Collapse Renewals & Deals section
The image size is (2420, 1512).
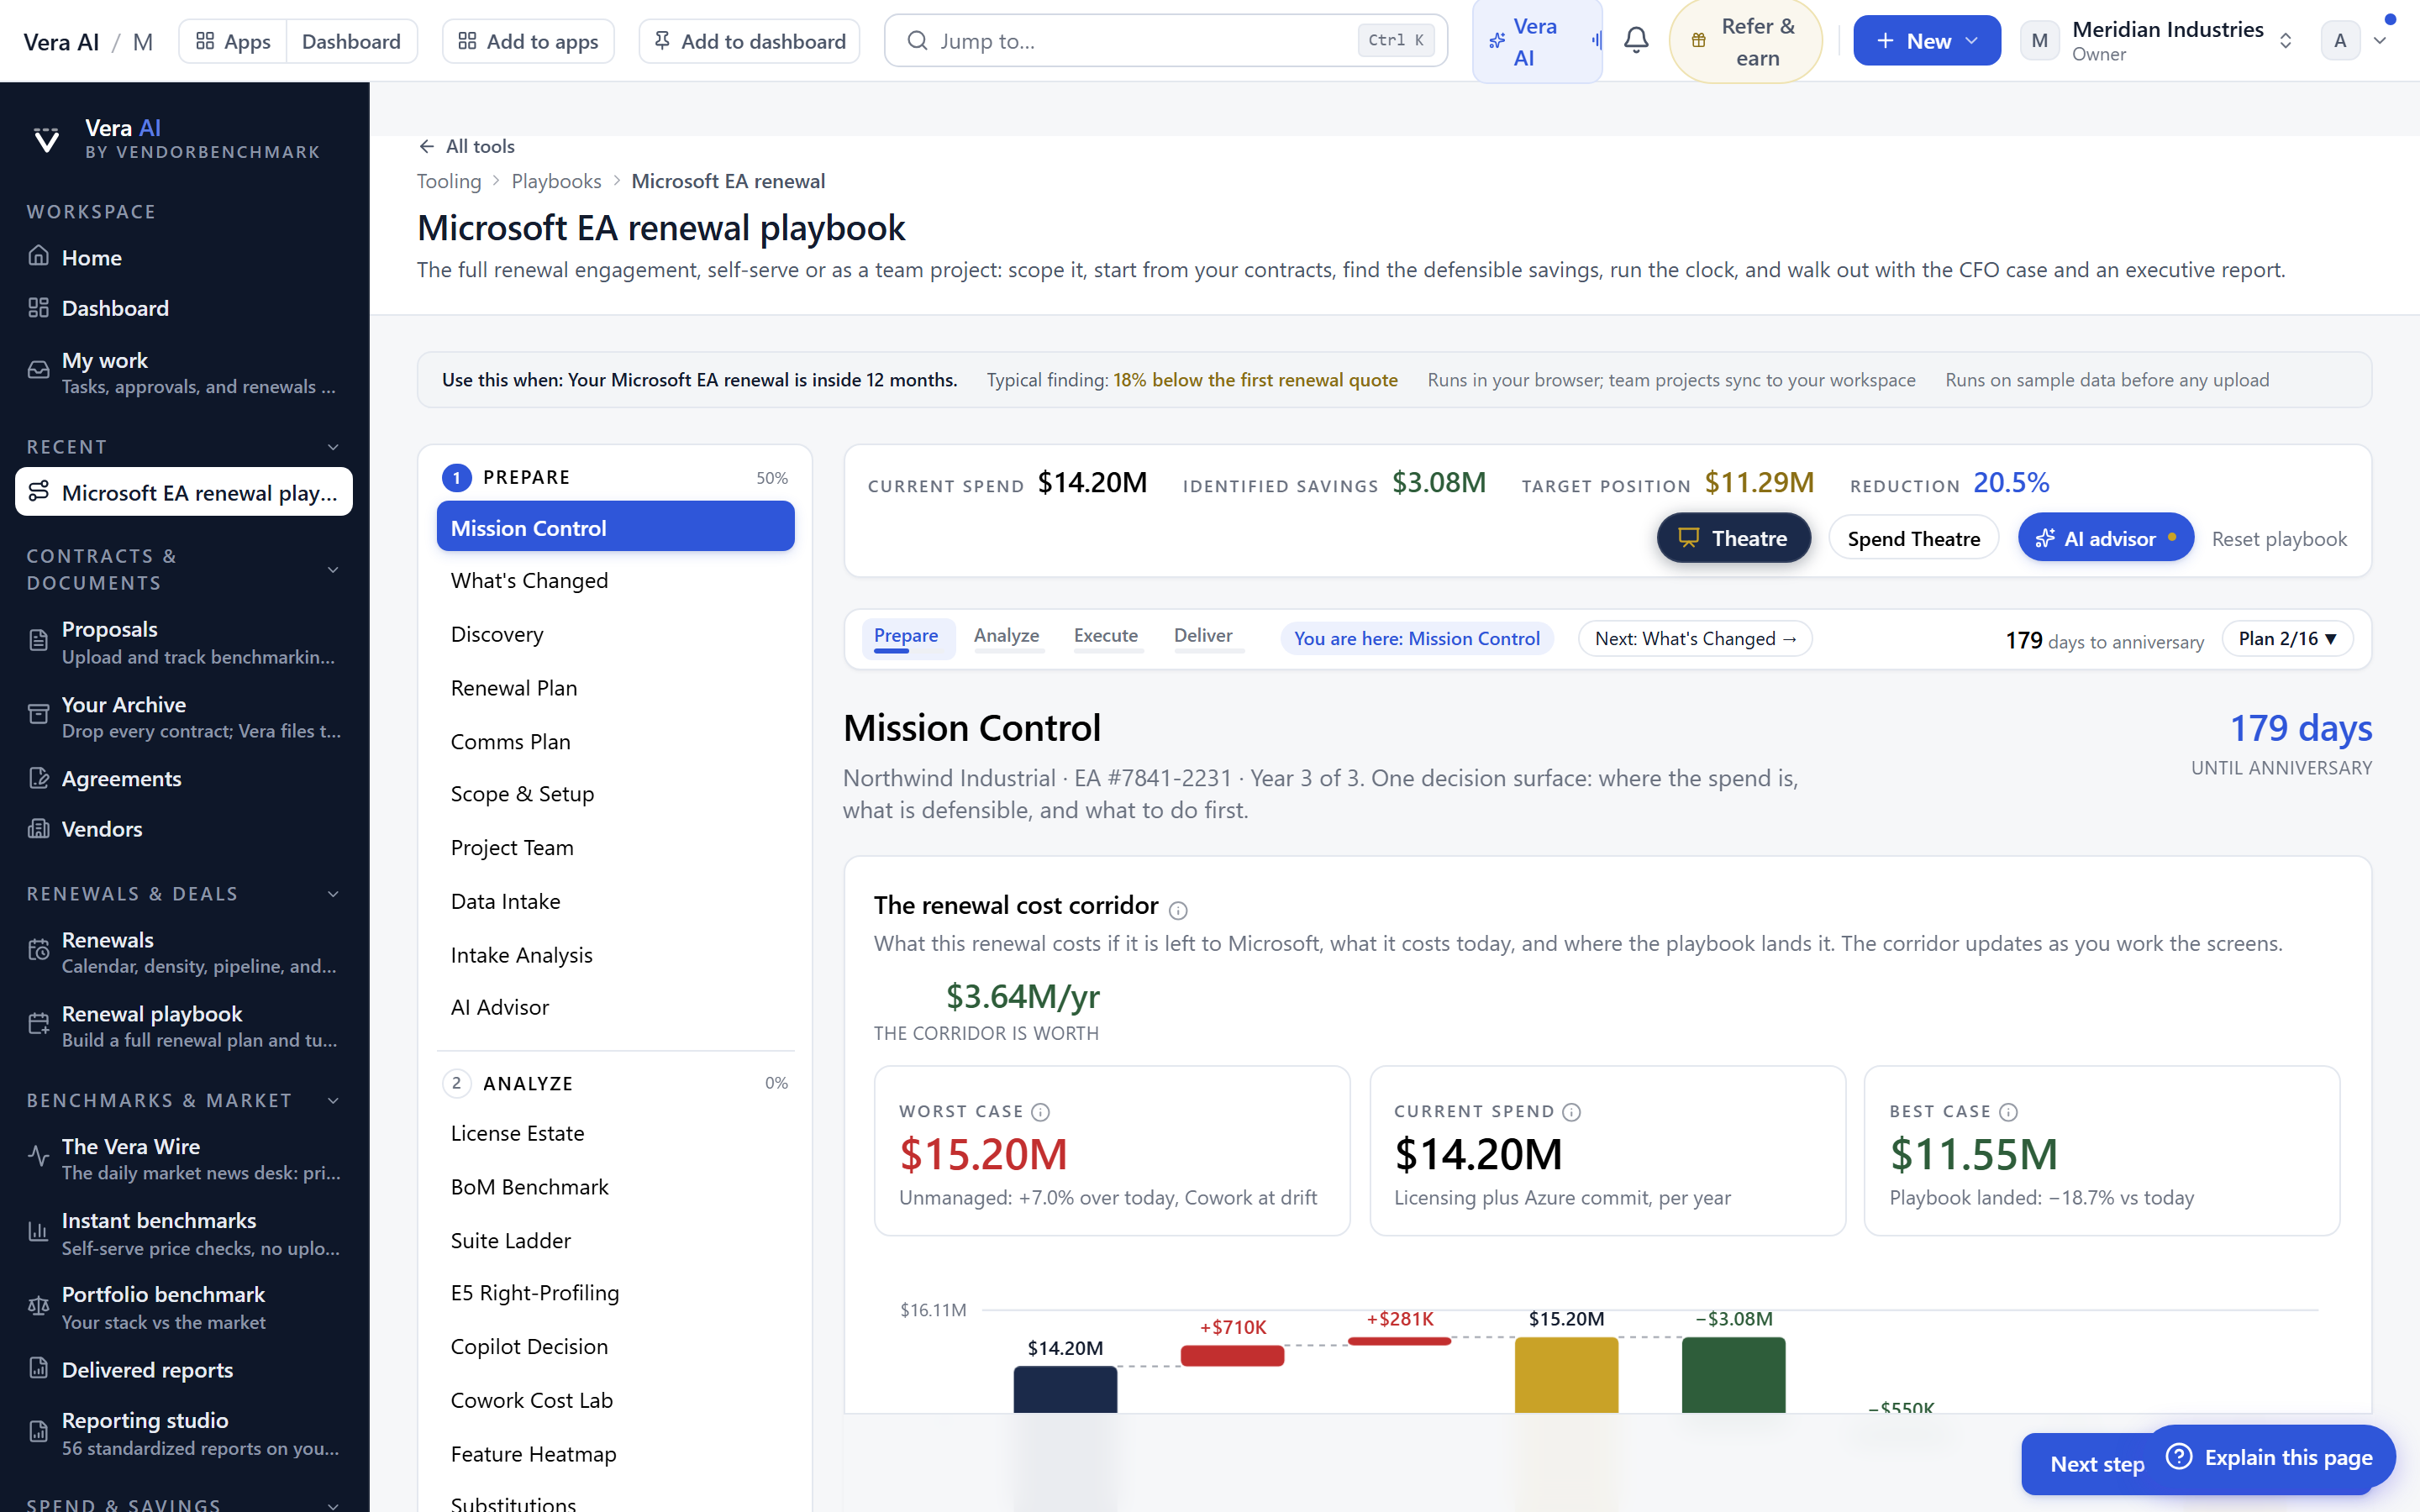333,894
